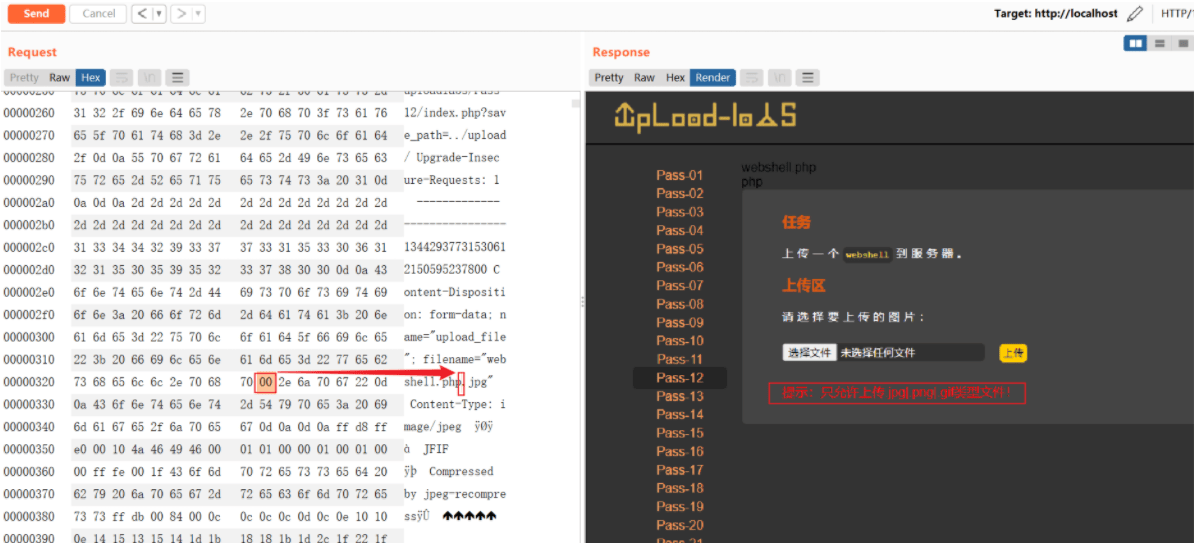Viewport: 1194px width, 552px height.
Task: Open Pass-15 in the sidebar
Action: coord(680,432)
